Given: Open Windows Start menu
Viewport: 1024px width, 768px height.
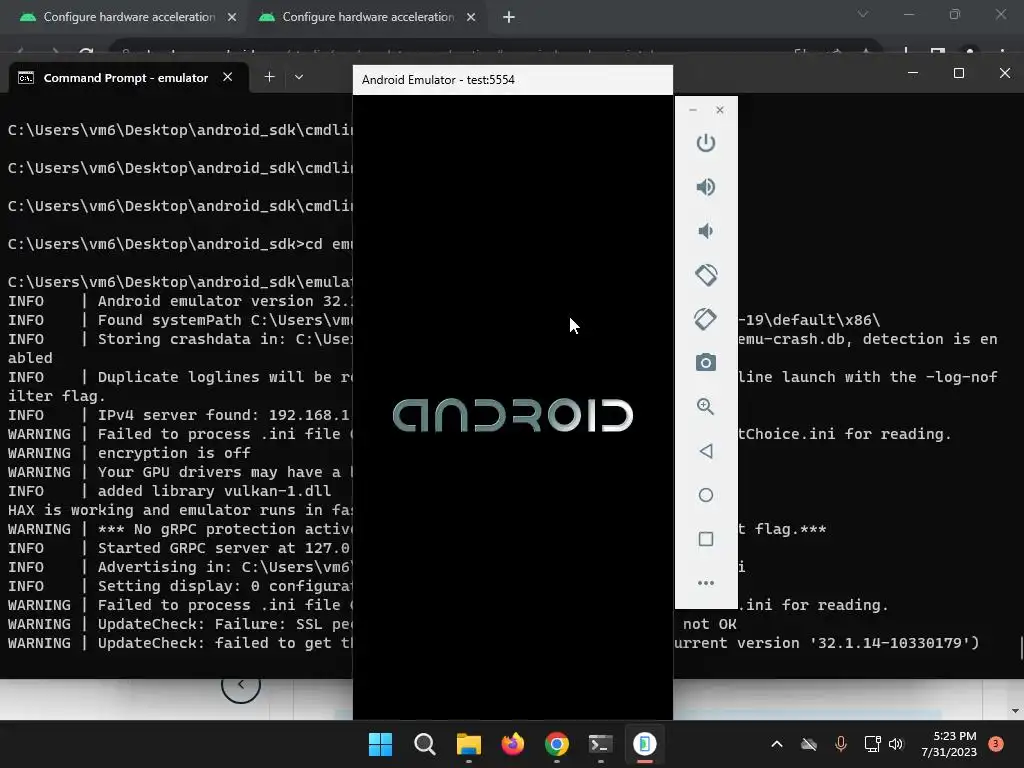Looking at the screenshot, I should [380, 744].
